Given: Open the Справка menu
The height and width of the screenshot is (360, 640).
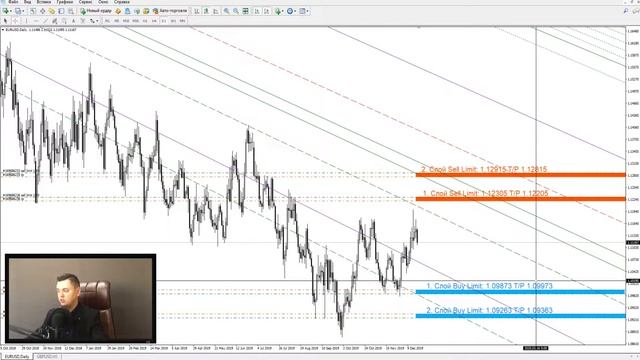Looking at the screenshot, I should tap(122, 2).
